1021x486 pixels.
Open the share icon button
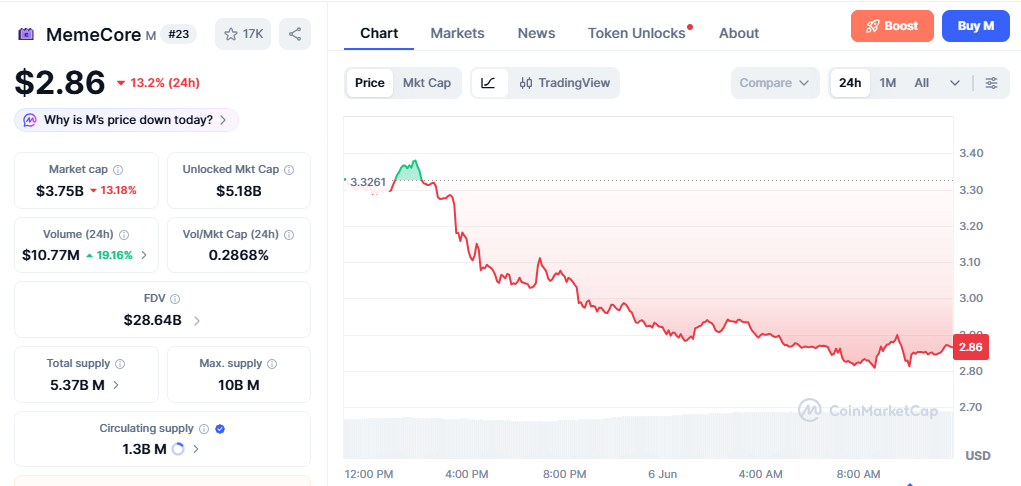(295, 35)
